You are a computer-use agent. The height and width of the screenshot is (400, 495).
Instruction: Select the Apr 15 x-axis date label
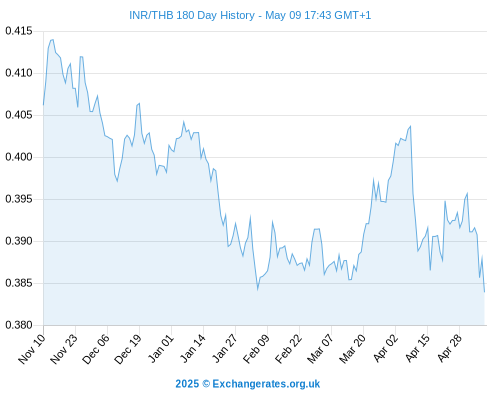click(x=417, y=349)
